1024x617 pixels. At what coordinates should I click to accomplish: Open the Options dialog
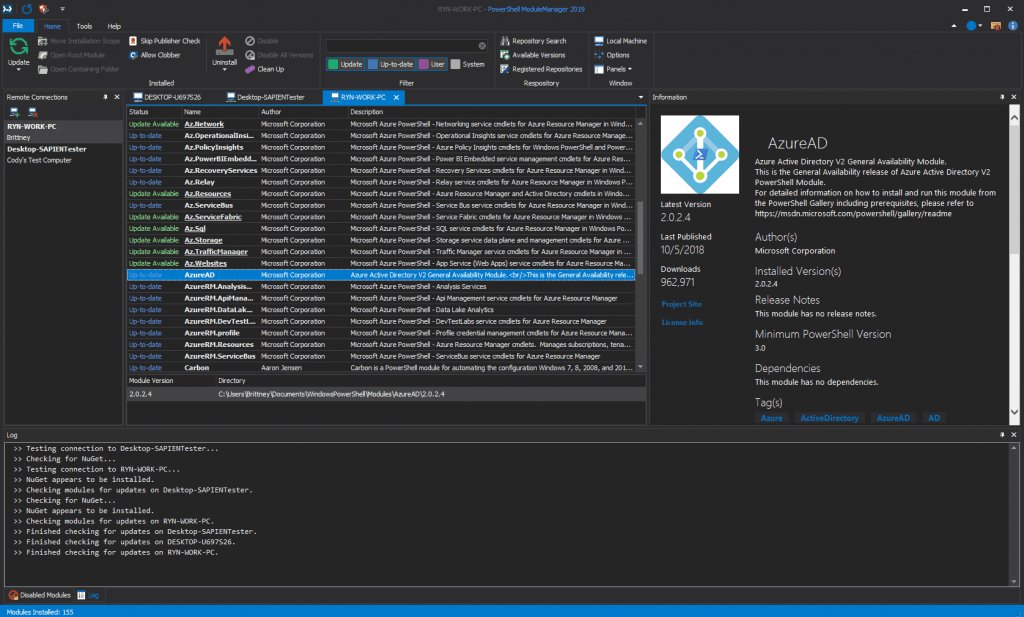[612, 55]
